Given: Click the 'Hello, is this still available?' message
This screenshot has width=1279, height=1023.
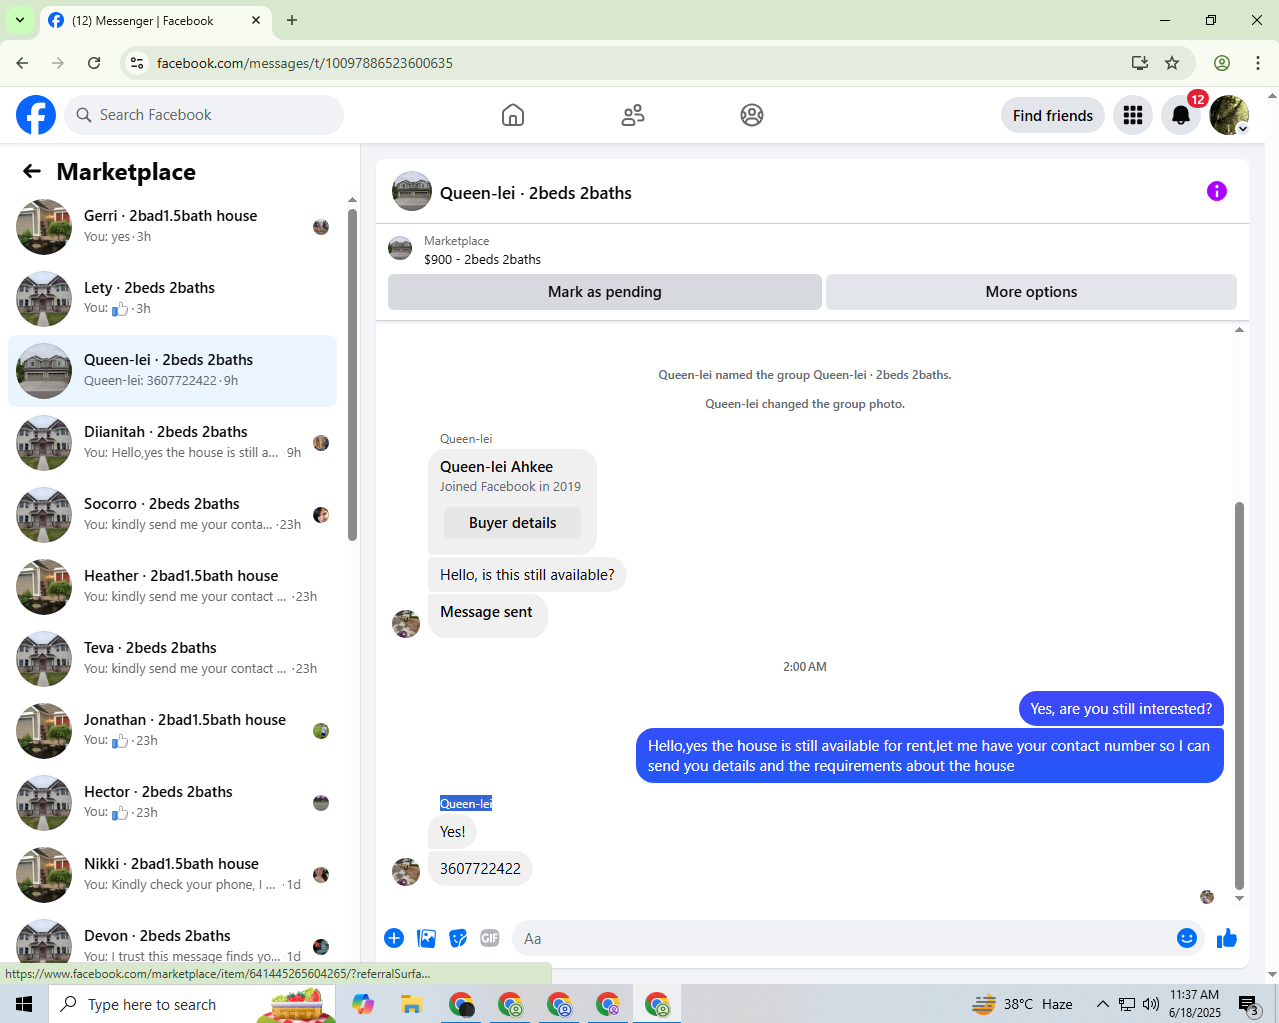Looking at the screenshot, I should 527,575.
